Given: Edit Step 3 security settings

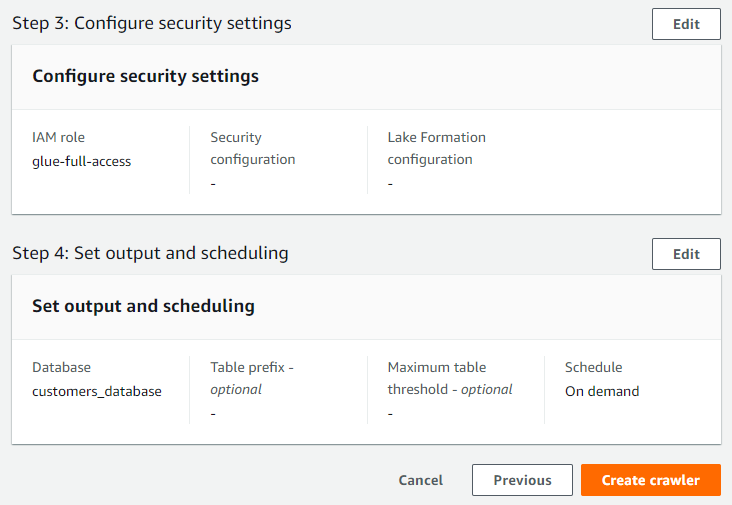Looking at the screenshot, I should click(686, 24).
